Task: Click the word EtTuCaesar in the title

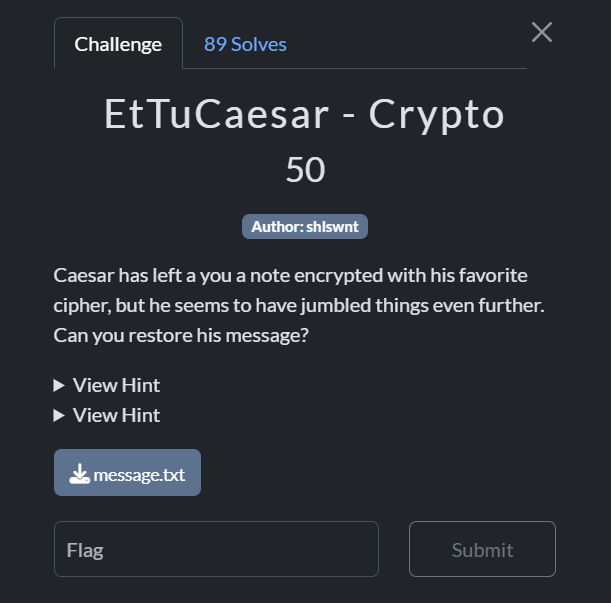Action: click(216, 116)
